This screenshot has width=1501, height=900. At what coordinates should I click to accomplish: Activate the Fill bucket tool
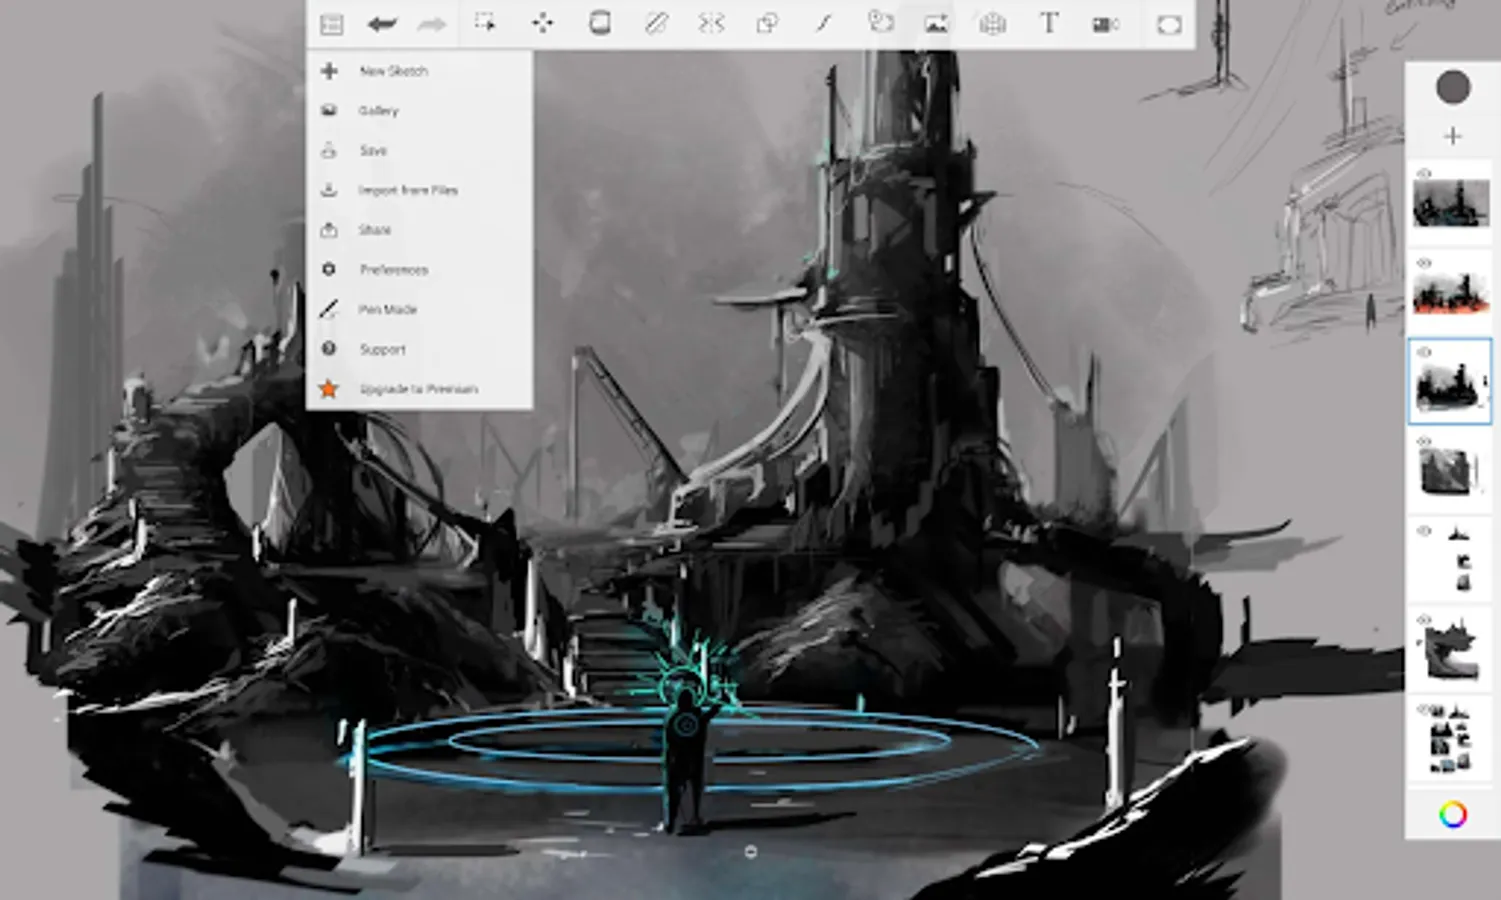click(x=600, y=23)
